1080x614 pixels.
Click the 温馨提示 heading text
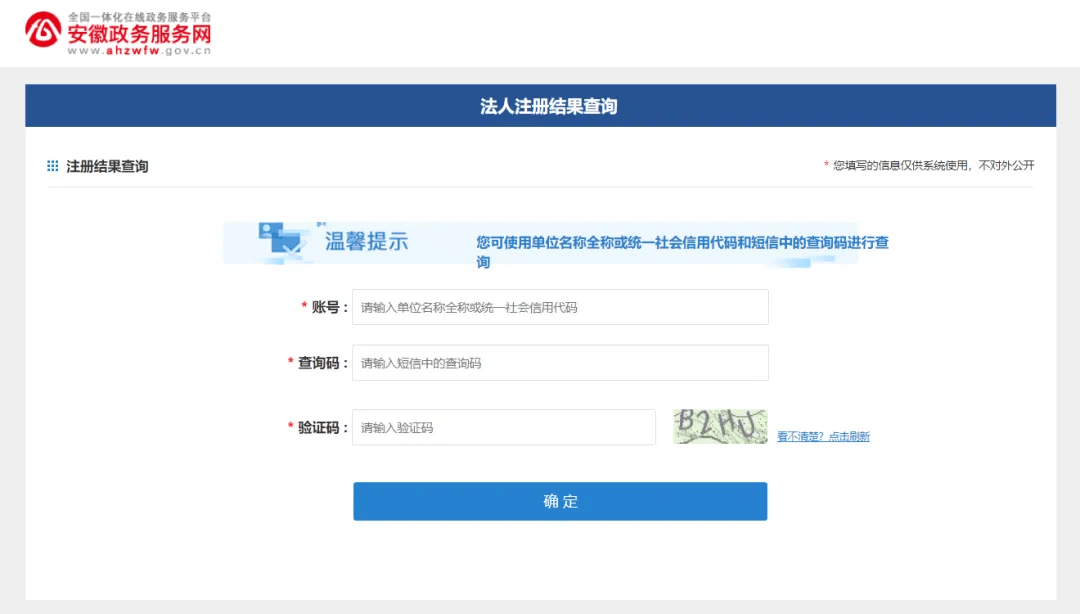(x=365, y=240)
